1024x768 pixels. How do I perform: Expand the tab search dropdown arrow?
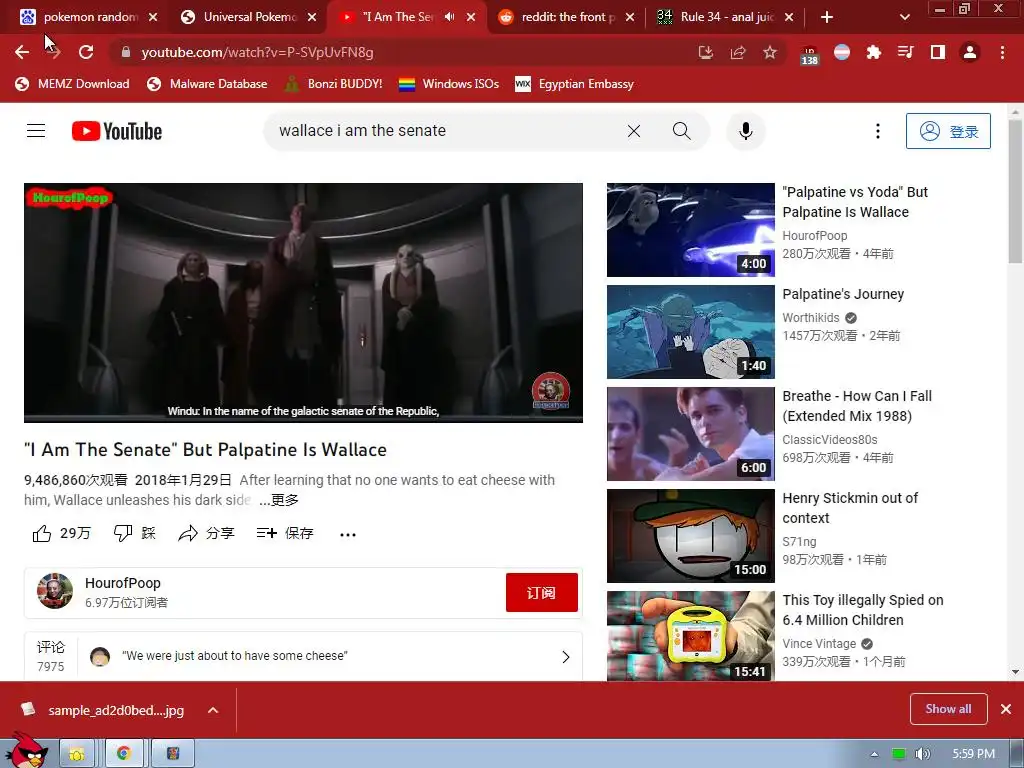[x=904, y=17]
